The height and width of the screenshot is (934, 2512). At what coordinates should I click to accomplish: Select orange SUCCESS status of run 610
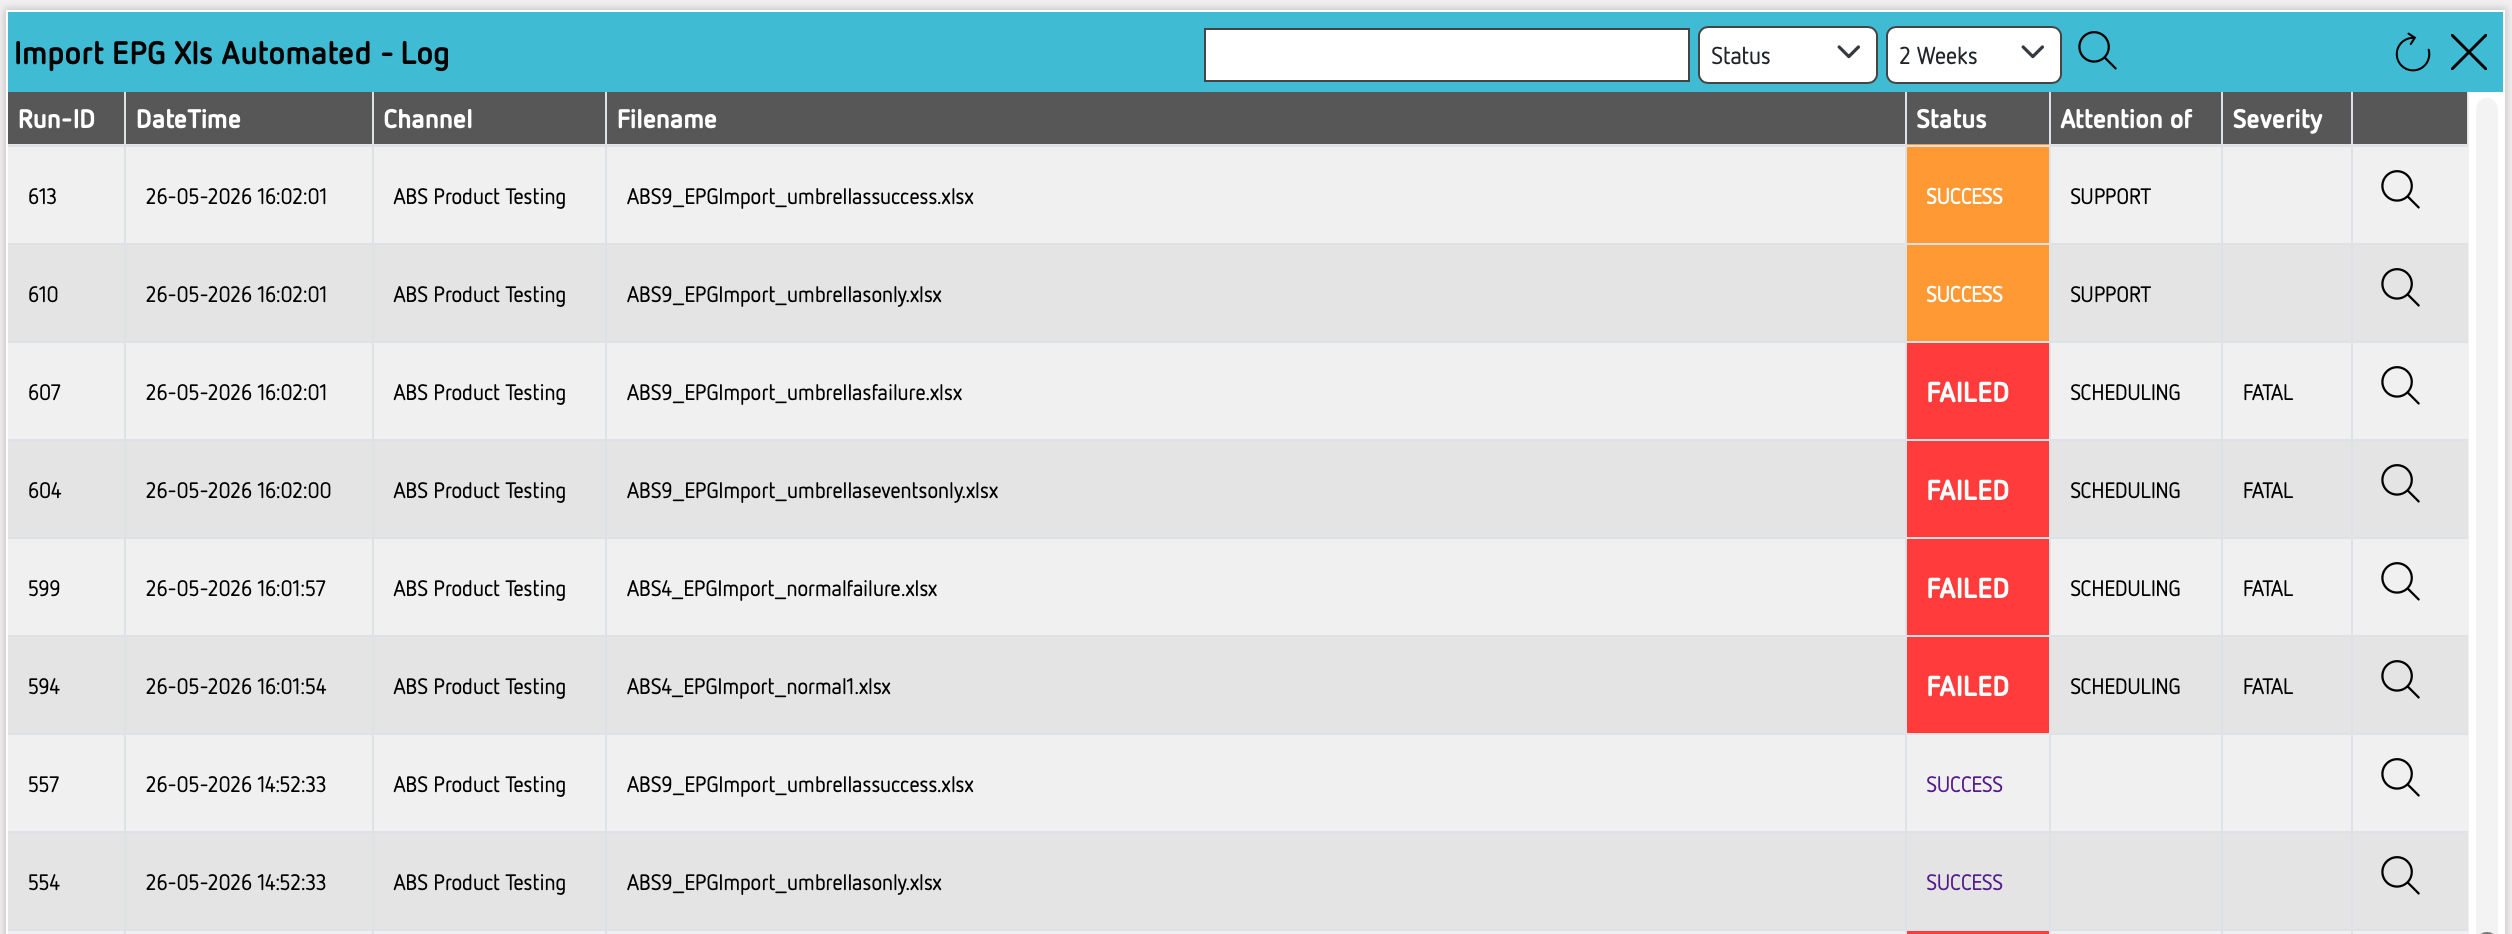pyautogui.click(x=1977, y=294)
